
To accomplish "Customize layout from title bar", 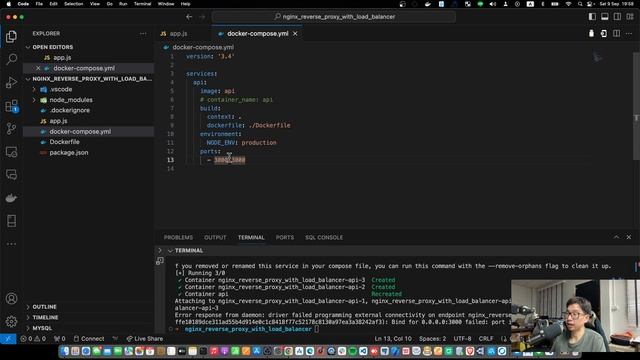I will (x=630, y=17).
